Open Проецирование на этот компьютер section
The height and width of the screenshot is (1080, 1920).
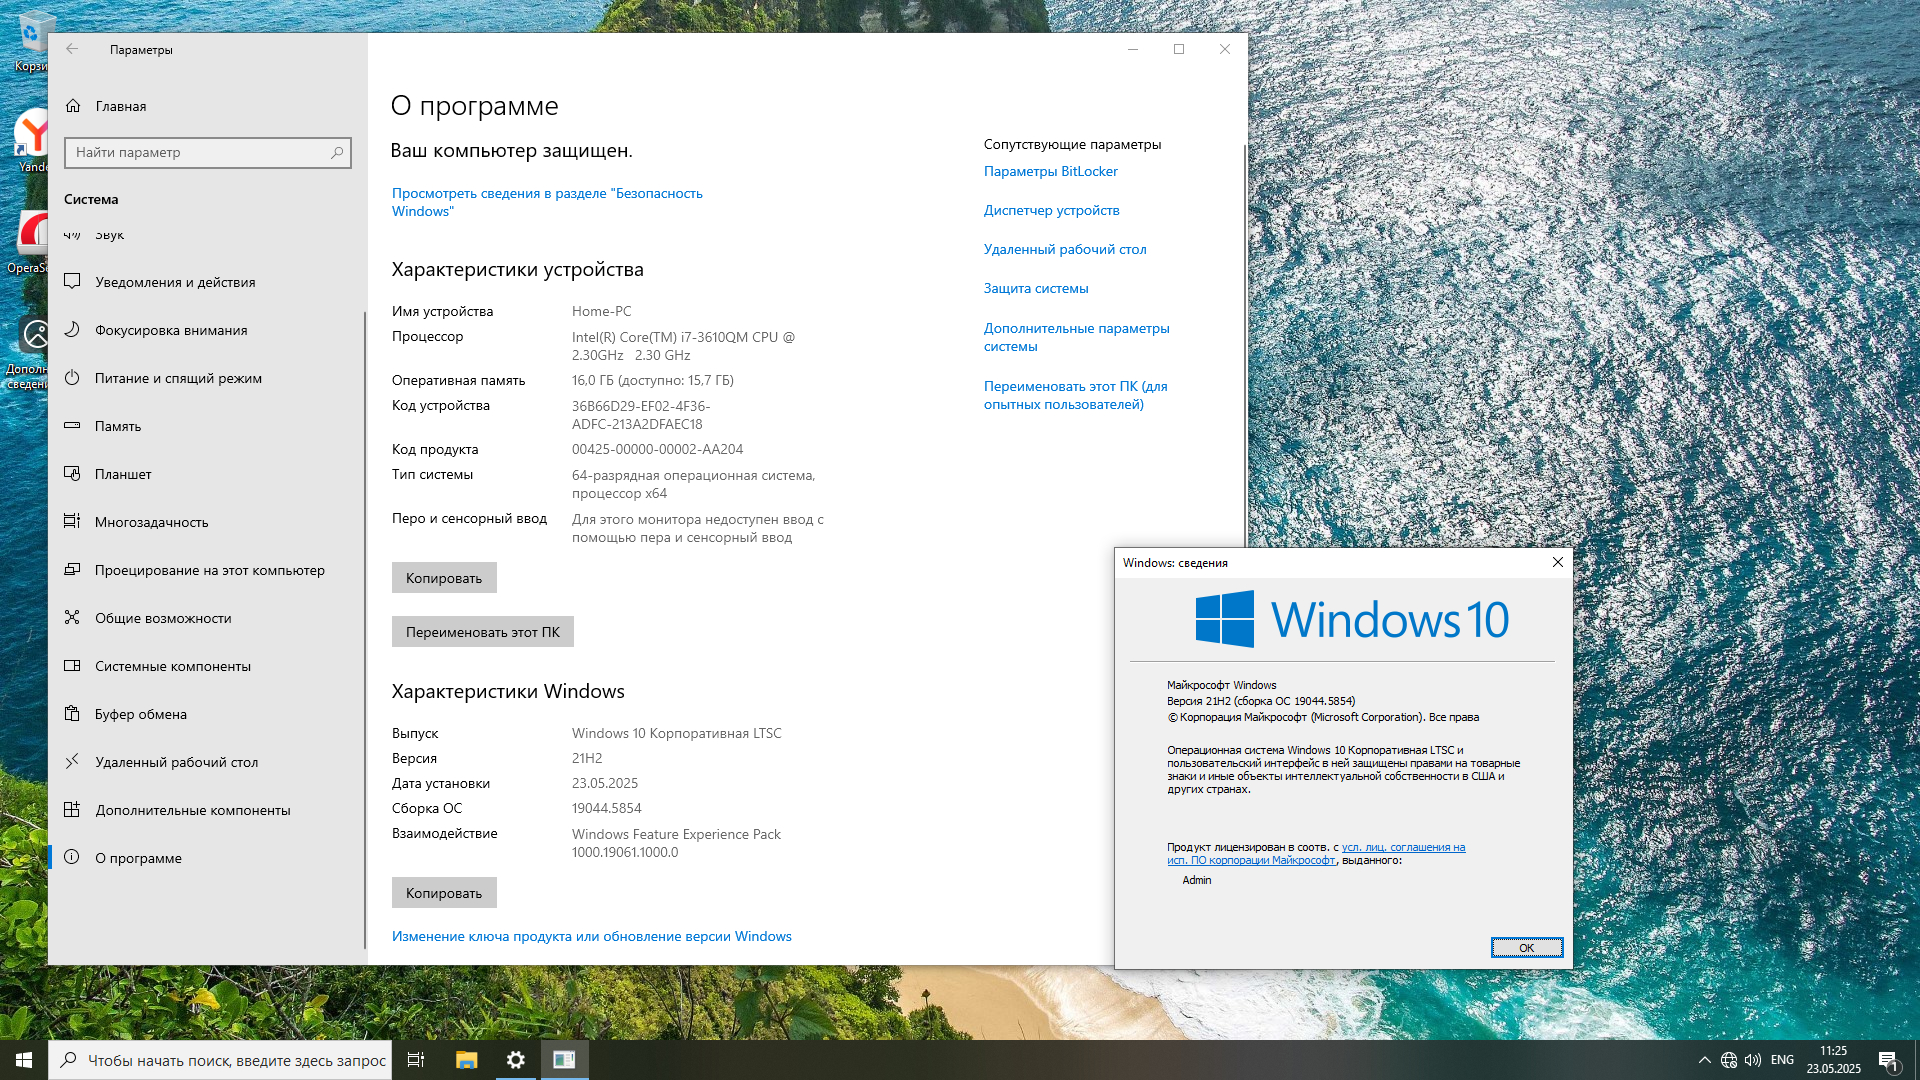(x=209, y=570)
